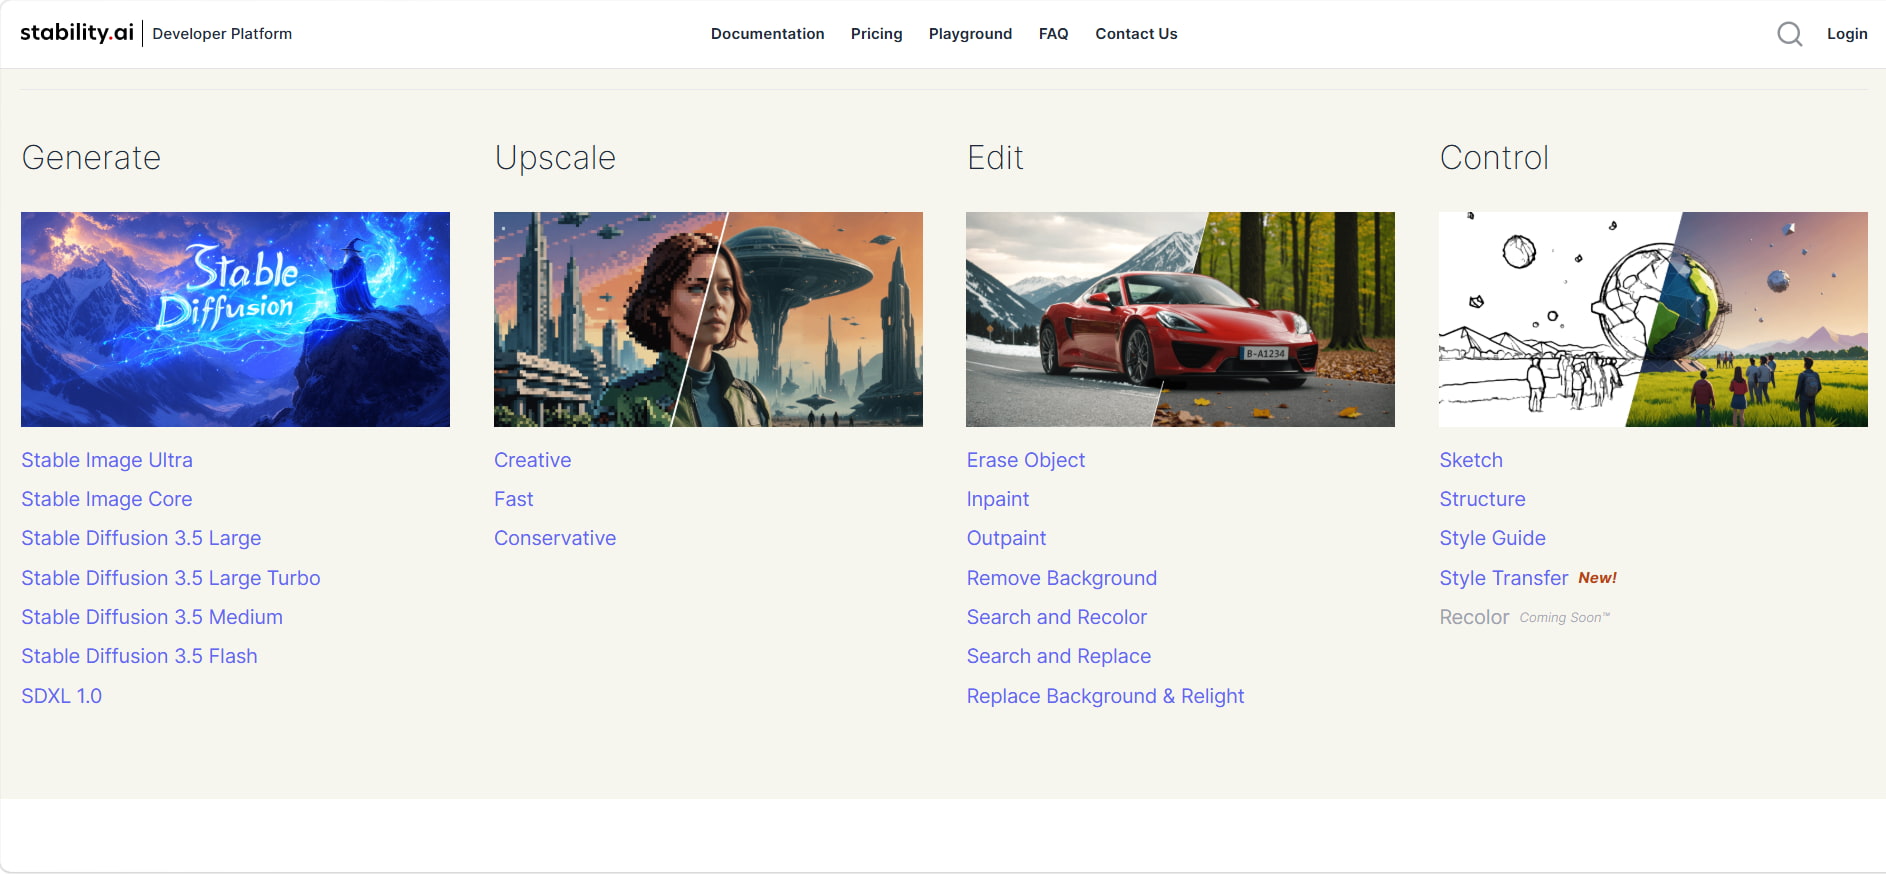Open the Edit red sports car thumbnail

pos(1180,319)
